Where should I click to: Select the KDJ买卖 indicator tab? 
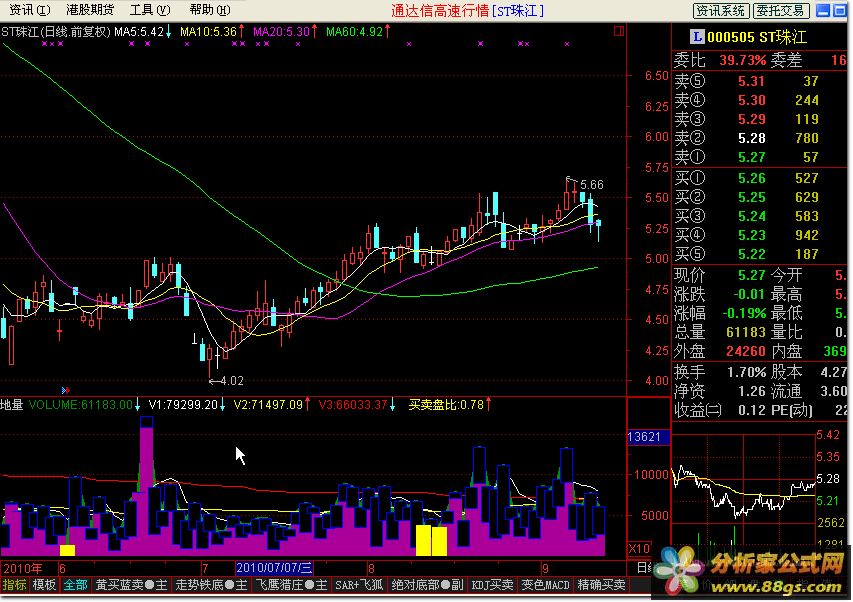tap(492, 585)
